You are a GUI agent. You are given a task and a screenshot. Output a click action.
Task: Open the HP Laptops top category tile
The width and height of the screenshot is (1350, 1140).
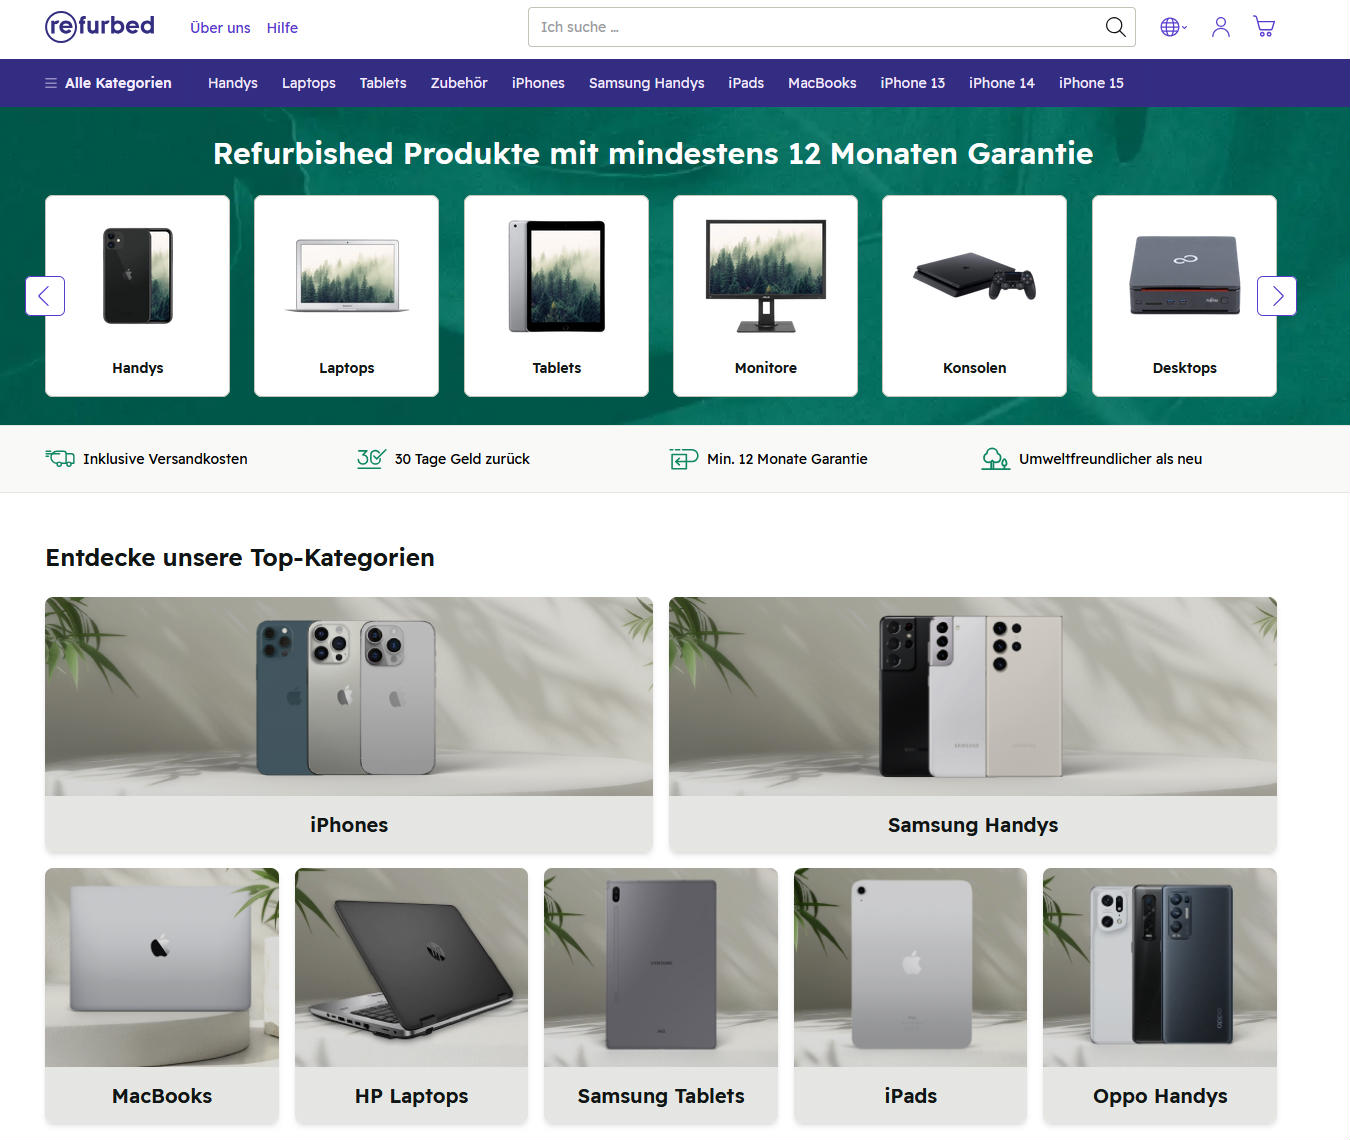pyautogui.click(x=411, y=995)
